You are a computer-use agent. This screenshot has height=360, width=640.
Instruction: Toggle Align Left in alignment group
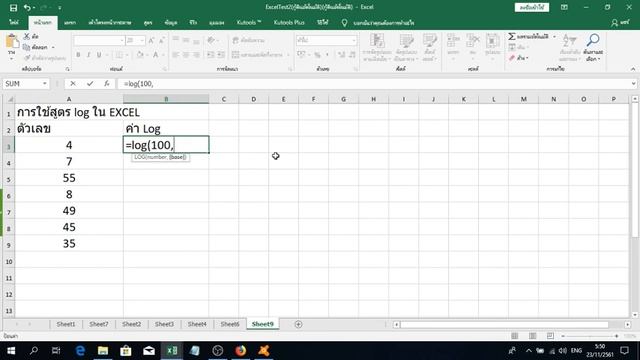[x=176, y=55]
